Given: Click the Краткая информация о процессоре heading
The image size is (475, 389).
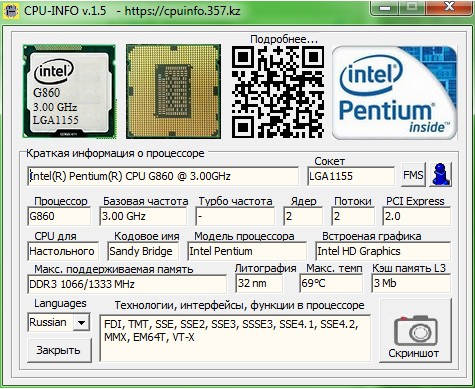Looking at the screenshot, I should pyautogui.click(x=115, y=153).
